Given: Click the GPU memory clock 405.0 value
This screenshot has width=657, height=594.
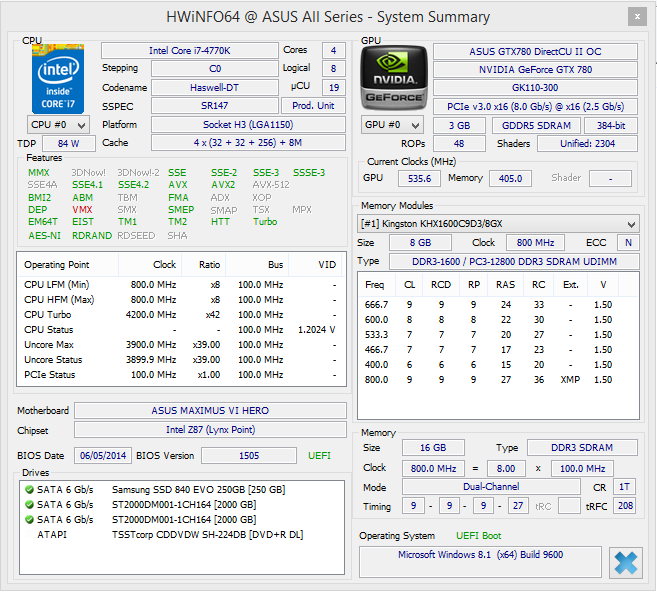Looking at the screenshot, I should [x=510, y=178].
